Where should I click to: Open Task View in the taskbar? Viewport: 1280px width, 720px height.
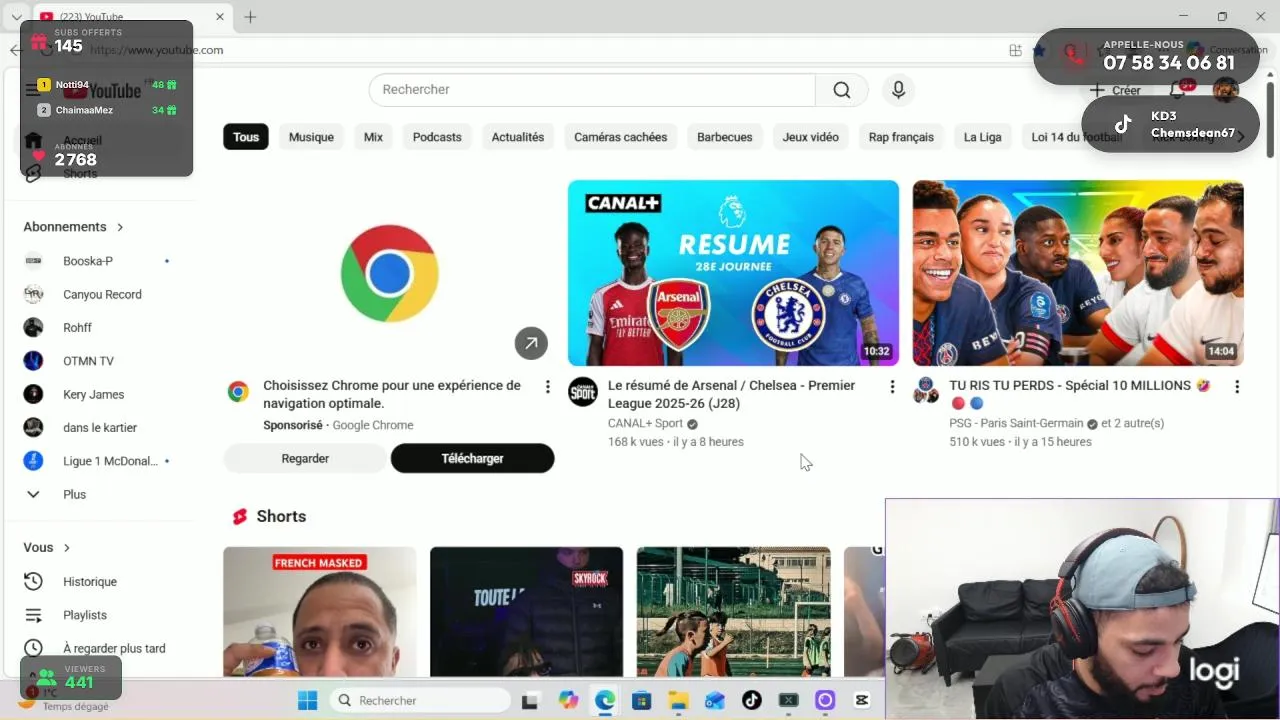(530, 701)
